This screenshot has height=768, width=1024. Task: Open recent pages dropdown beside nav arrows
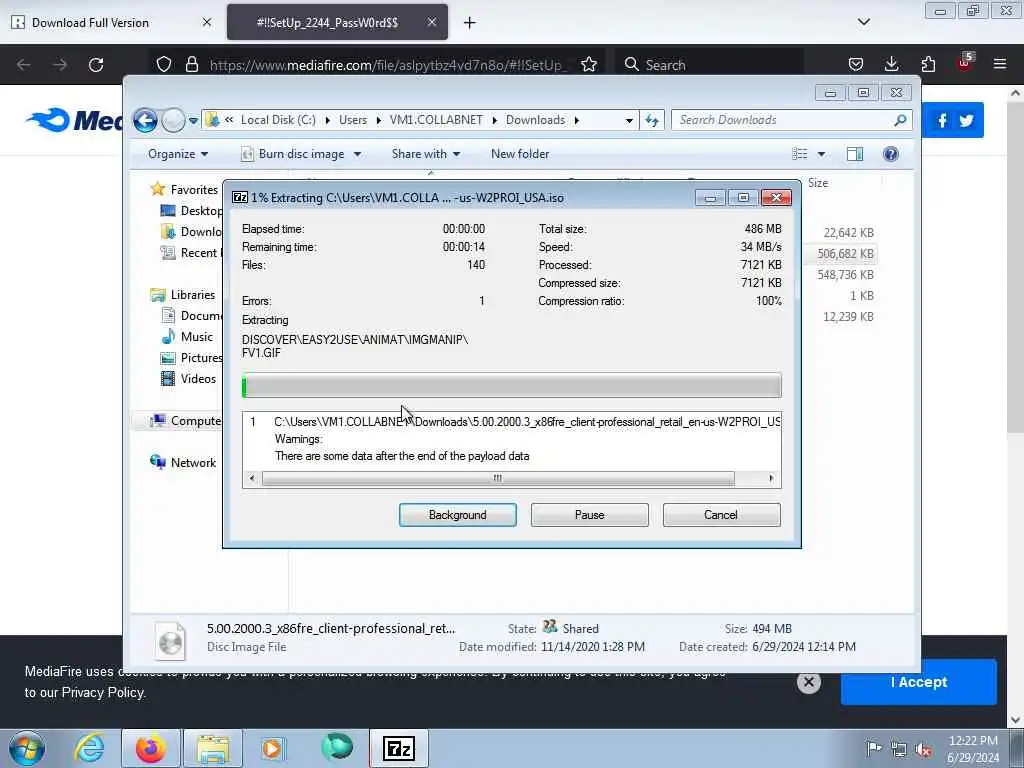tap(193, 120)
